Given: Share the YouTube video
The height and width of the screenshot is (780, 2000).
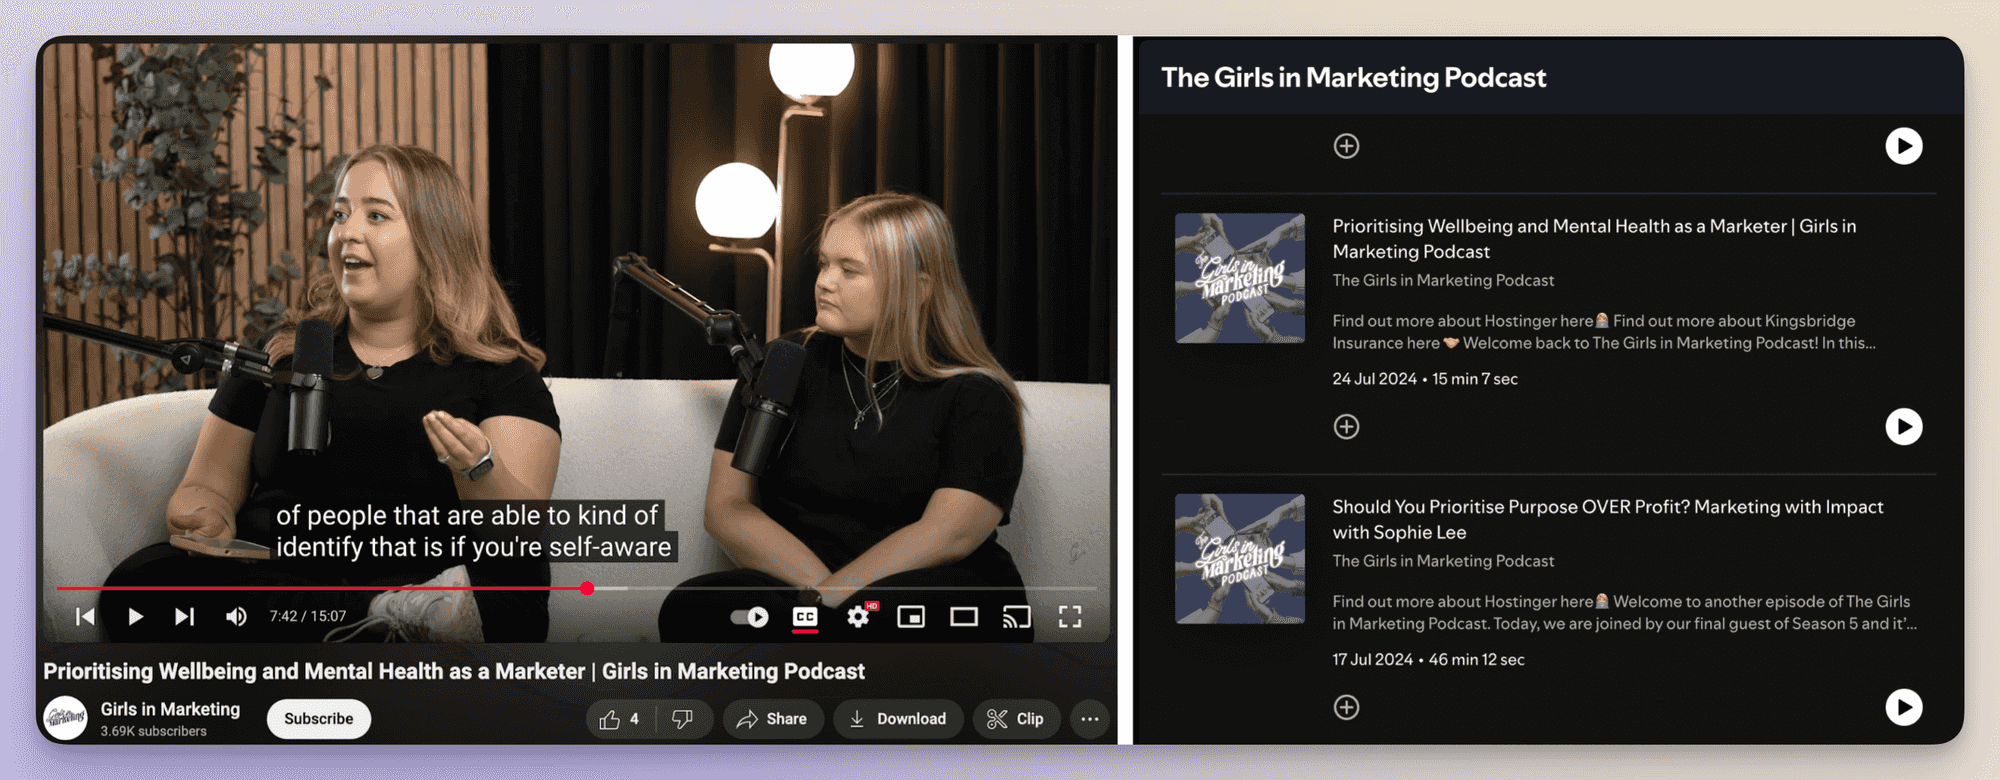Looking at the screenshot, I should tap(772, 719).
